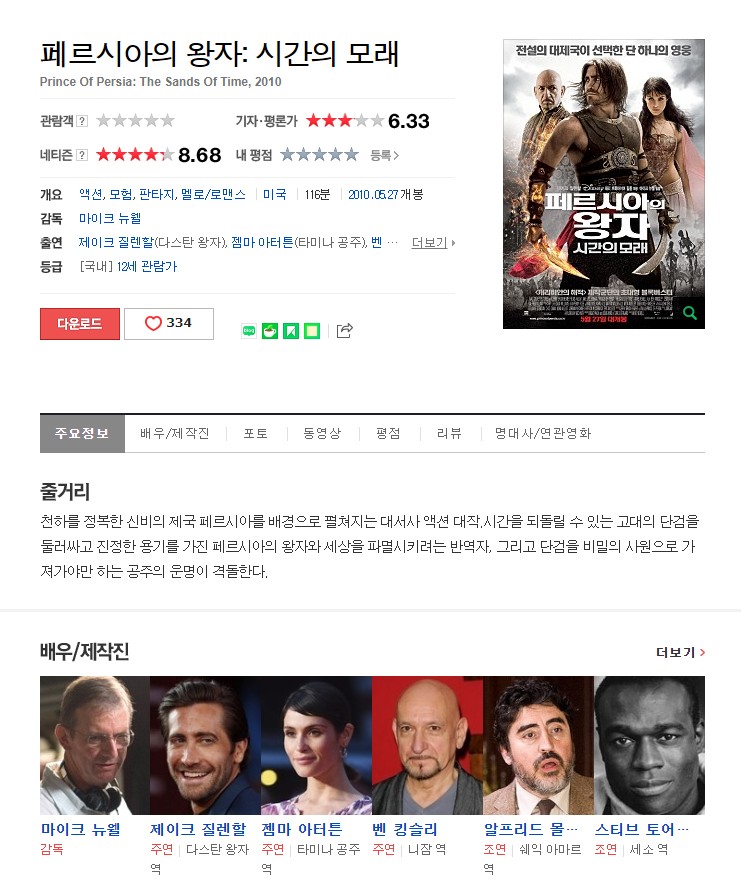Expand 배우/제작진 section via 더보기
Image resolution: width=741 pixels, height=889 pixels.
point(680,653)
